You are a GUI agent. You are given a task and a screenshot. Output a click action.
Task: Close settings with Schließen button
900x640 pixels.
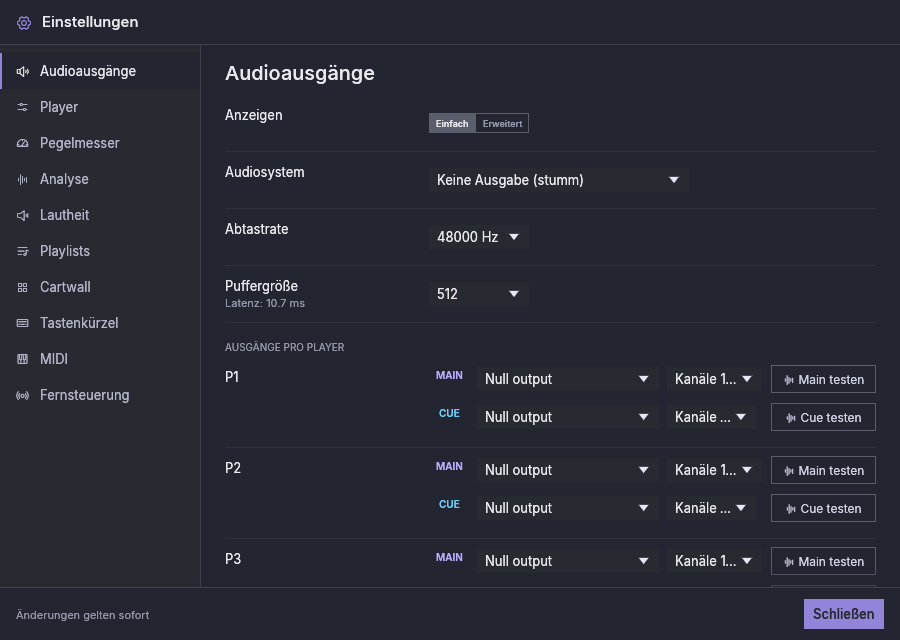(x=844, y=614)
